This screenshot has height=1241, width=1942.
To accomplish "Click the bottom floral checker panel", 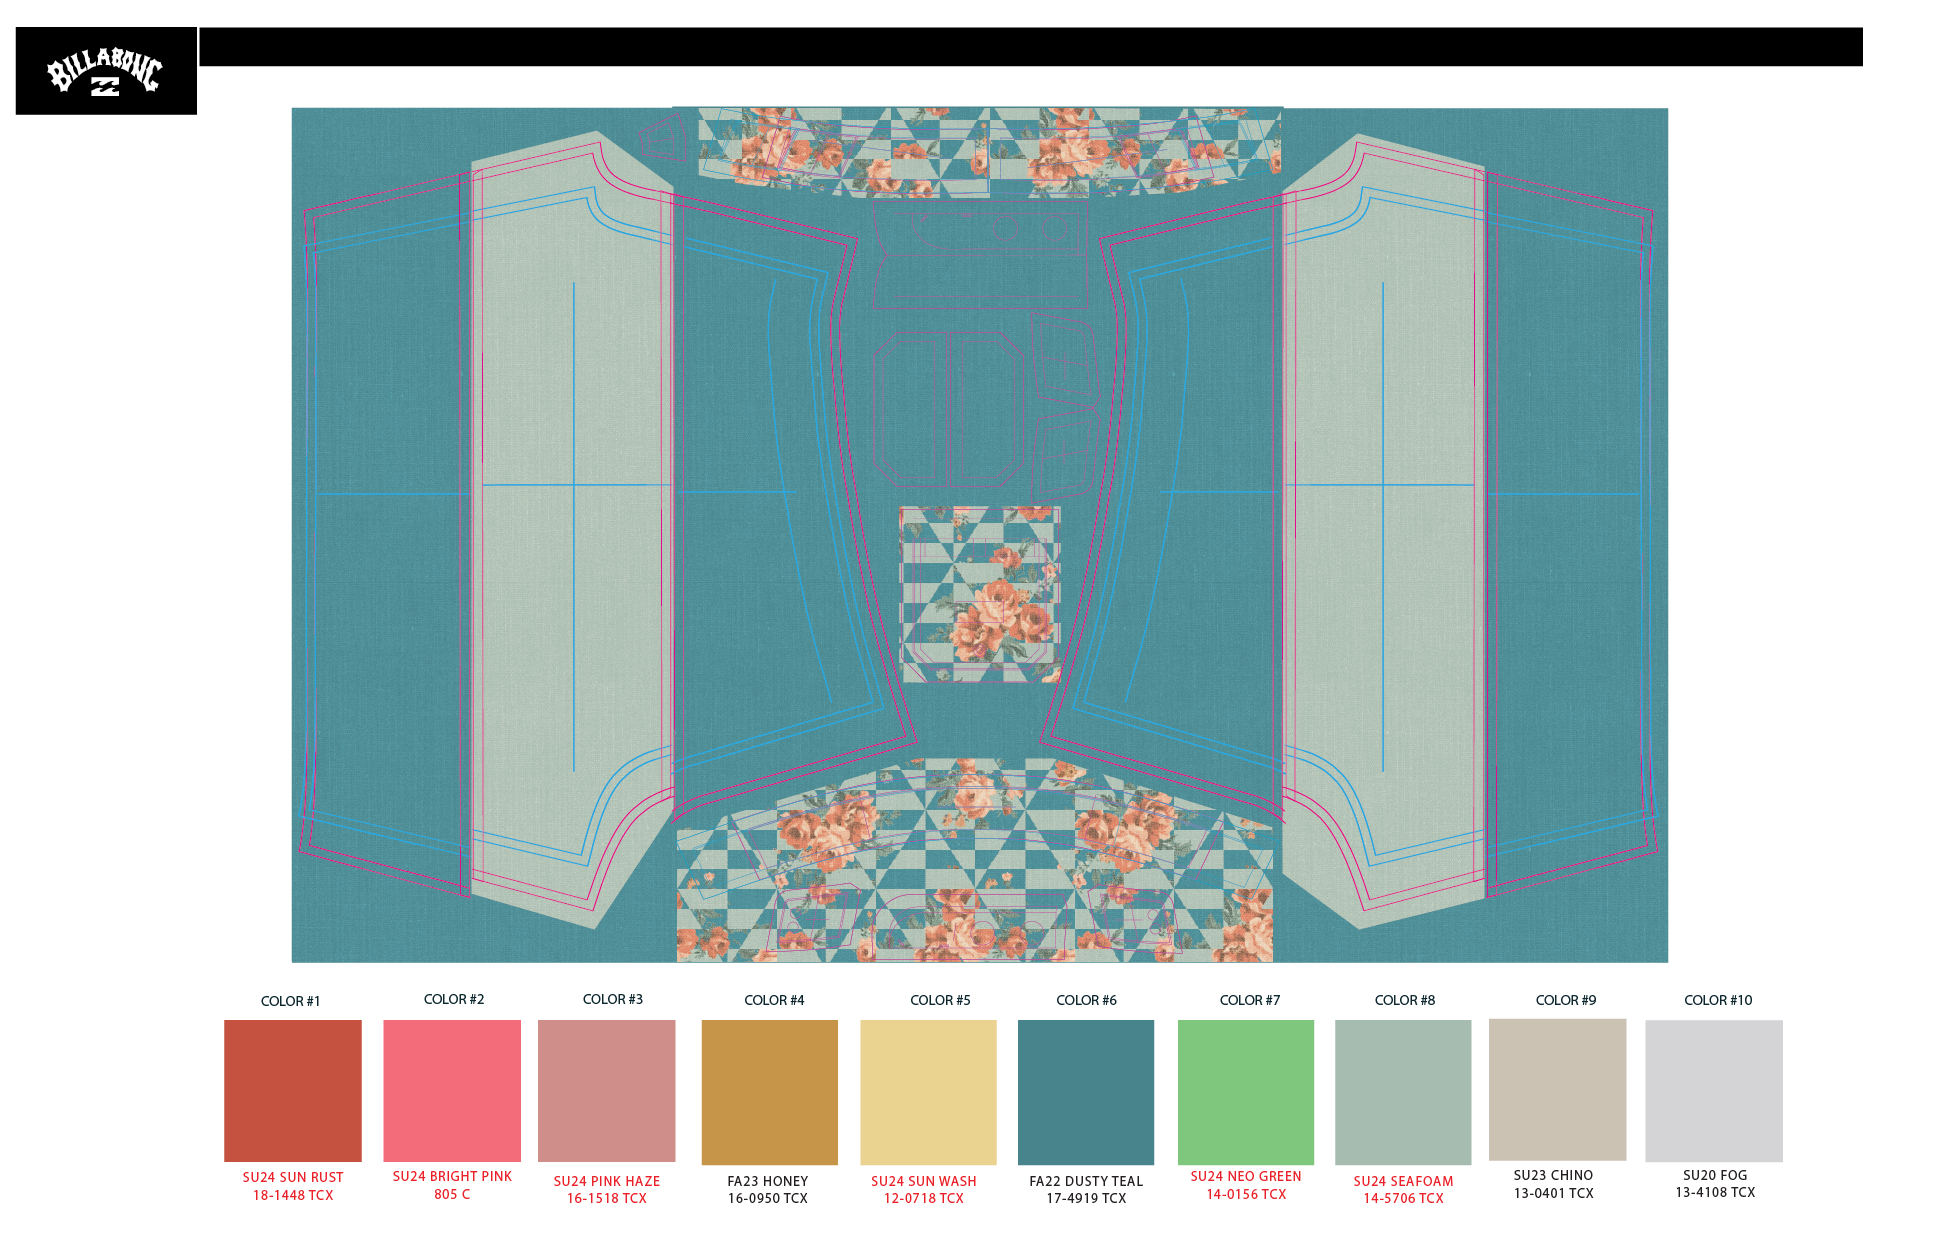I will tap(975, 862).
